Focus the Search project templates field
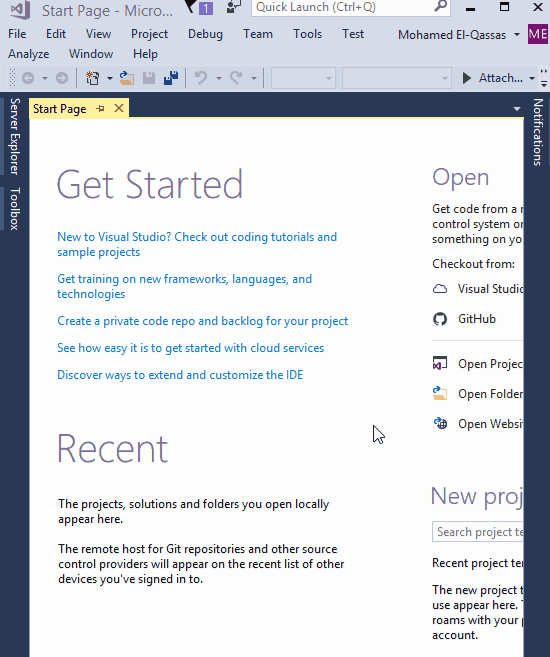This screenshot has width=550, height=657. tap(478, 532)
